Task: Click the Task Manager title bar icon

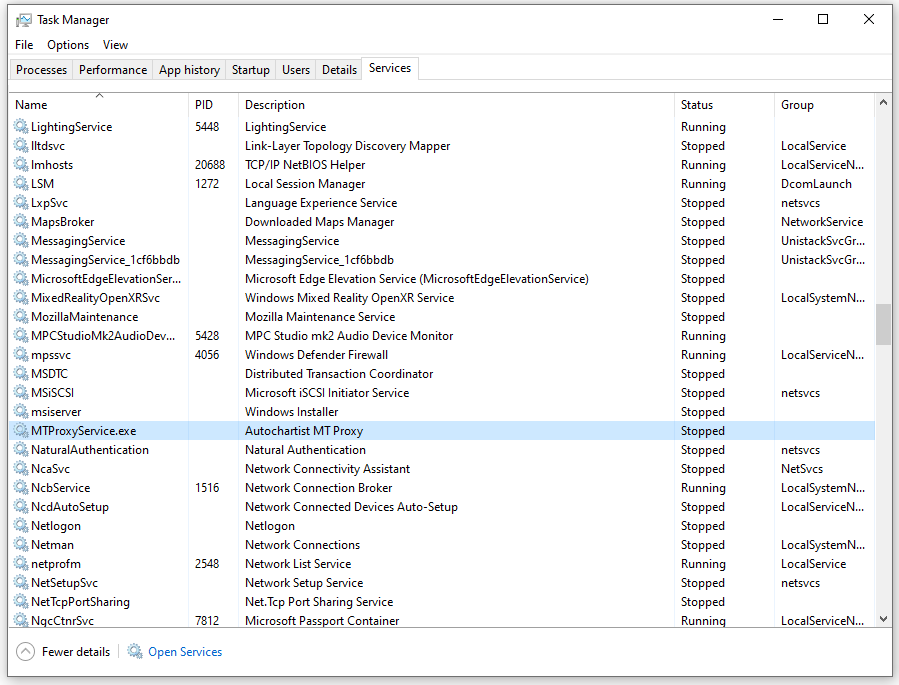Action: coord(24,20)
